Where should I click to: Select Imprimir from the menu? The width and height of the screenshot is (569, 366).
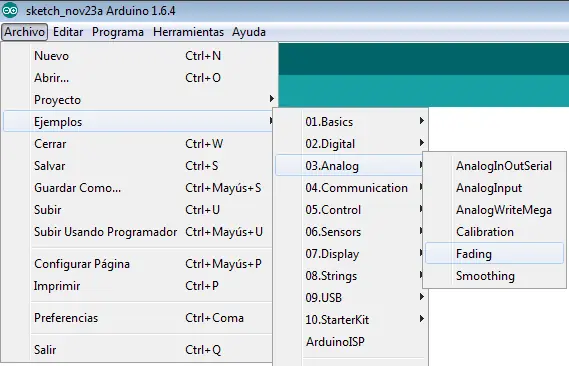138,286
